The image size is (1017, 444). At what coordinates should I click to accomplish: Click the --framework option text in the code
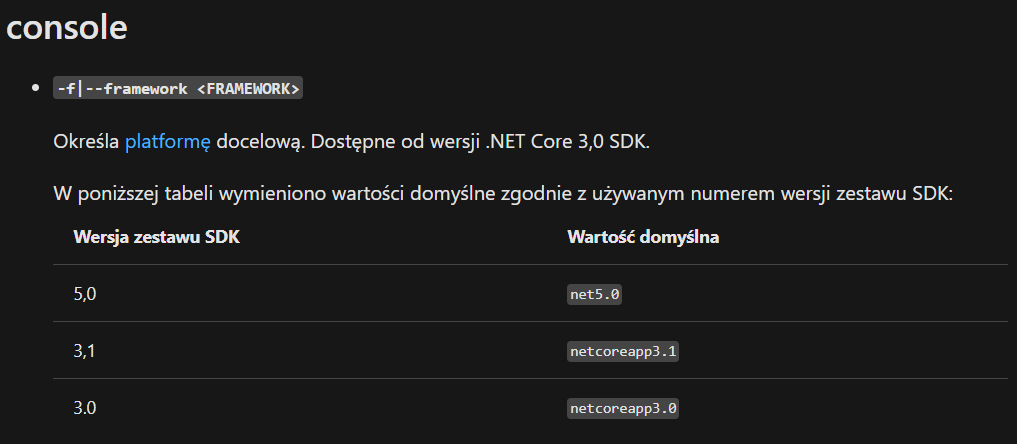(137, 88)
